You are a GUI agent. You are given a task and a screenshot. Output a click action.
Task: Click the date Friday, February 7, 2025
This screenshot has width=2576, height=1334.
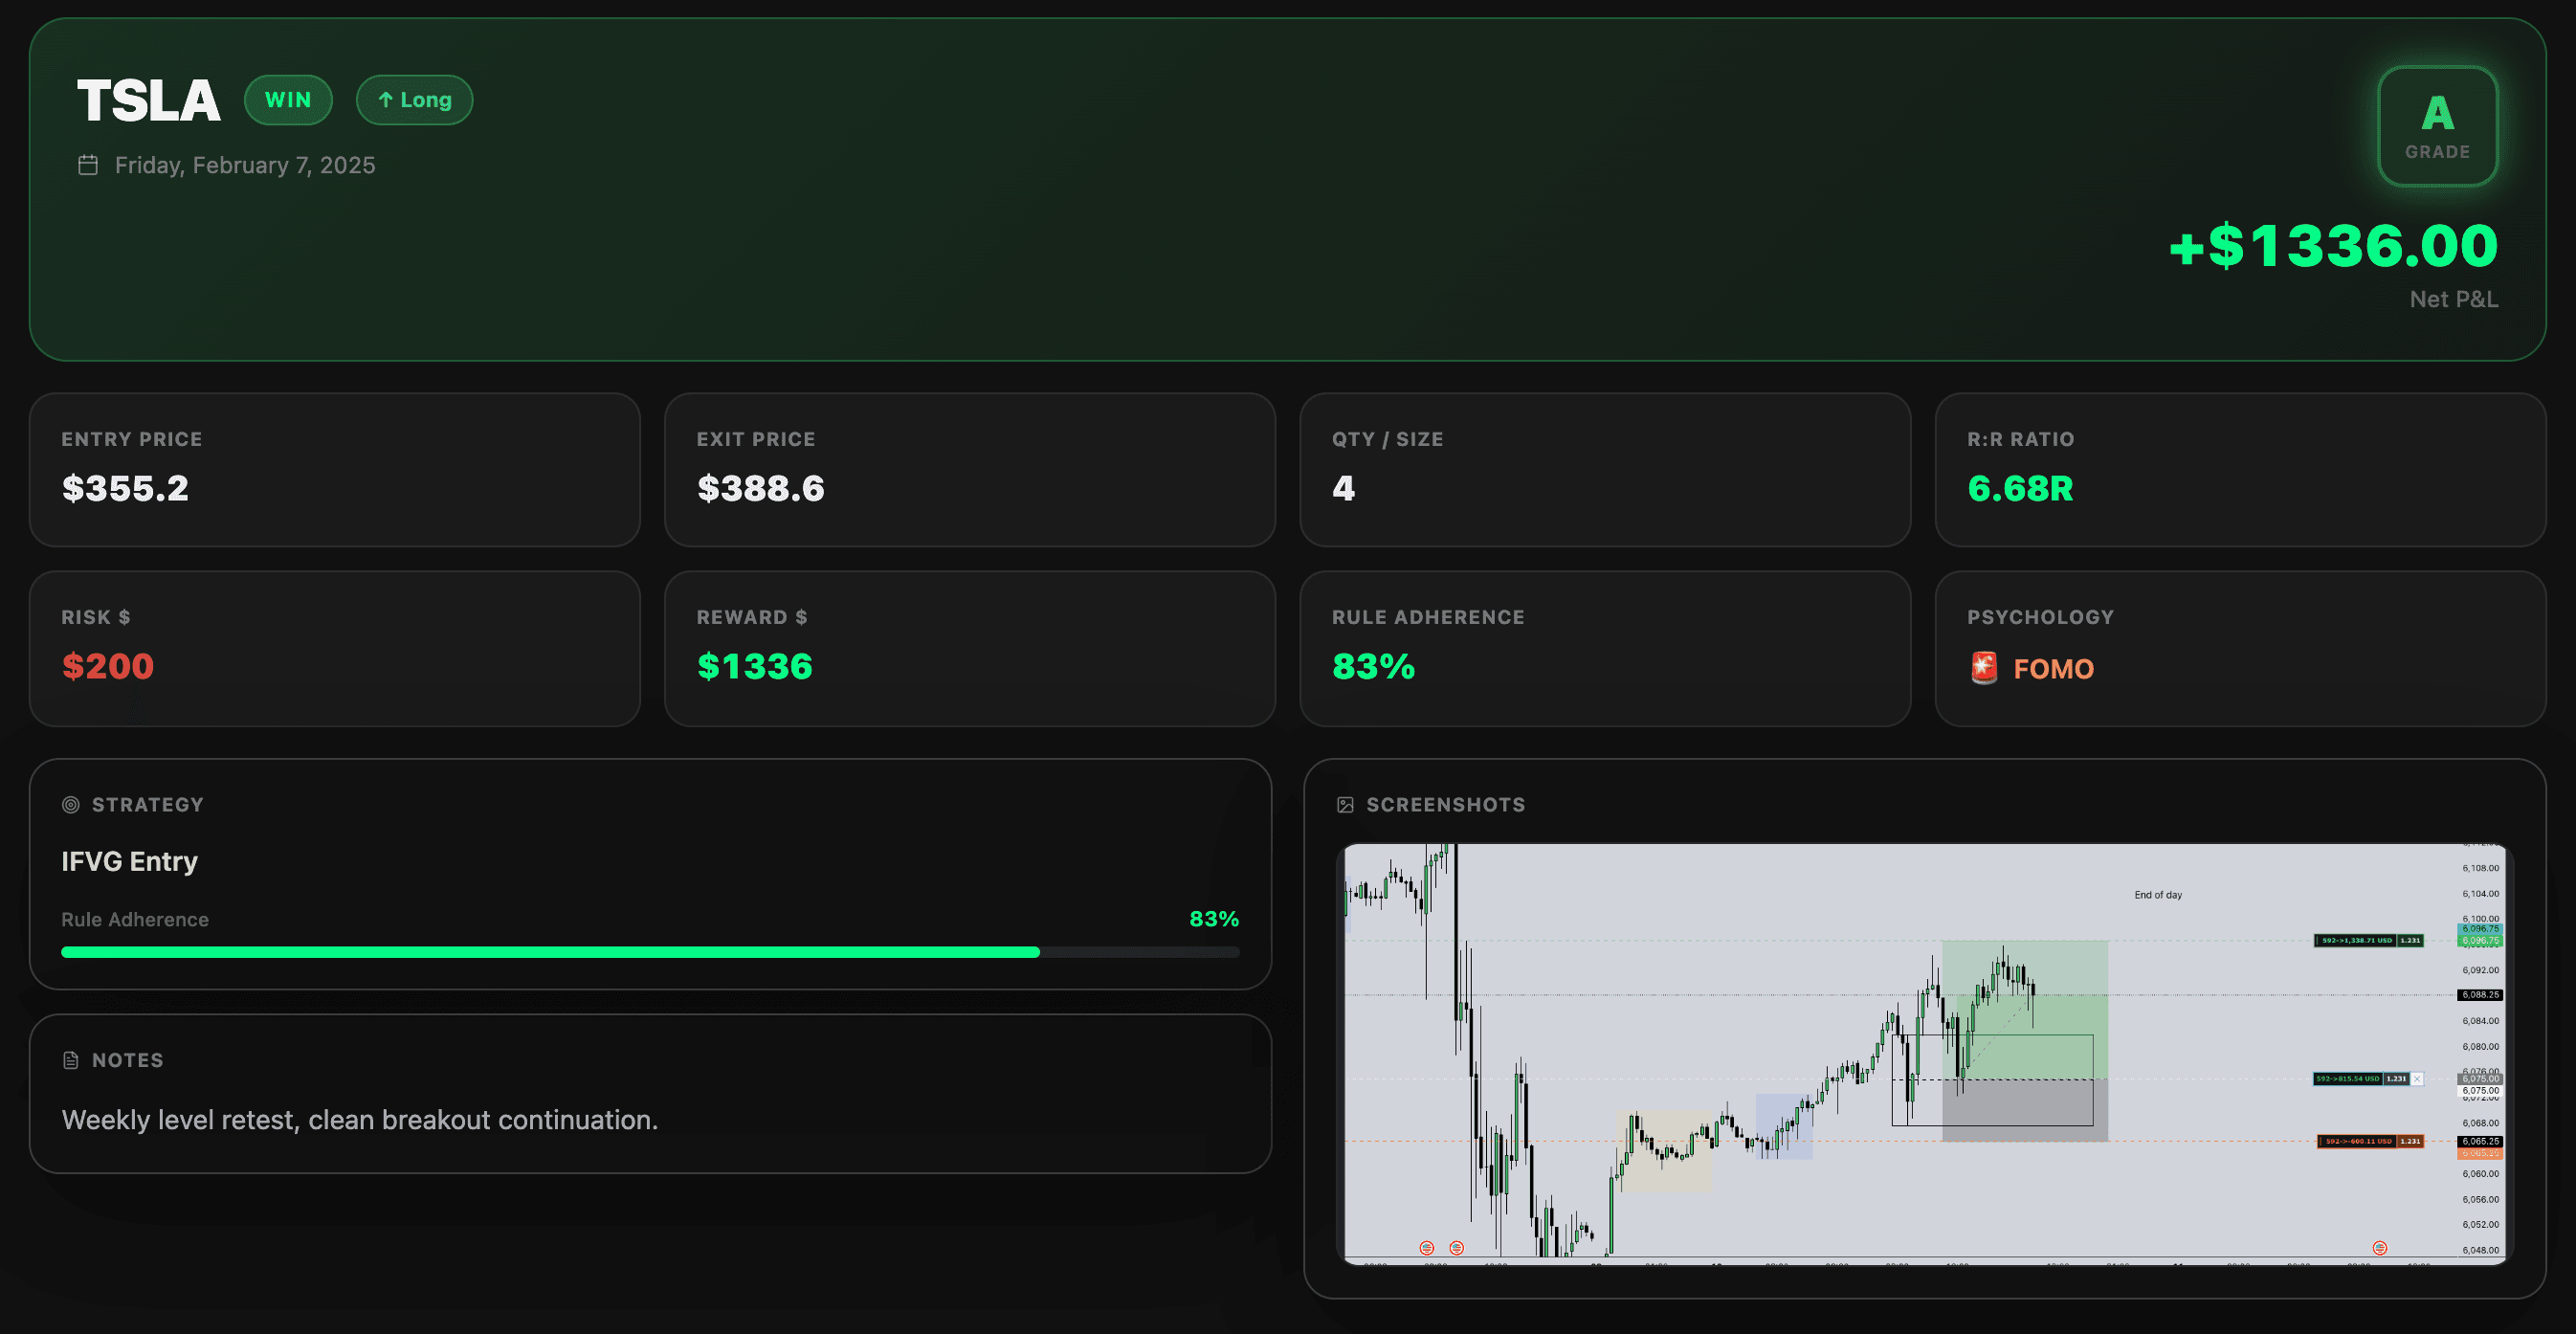(x=245, y=165)
